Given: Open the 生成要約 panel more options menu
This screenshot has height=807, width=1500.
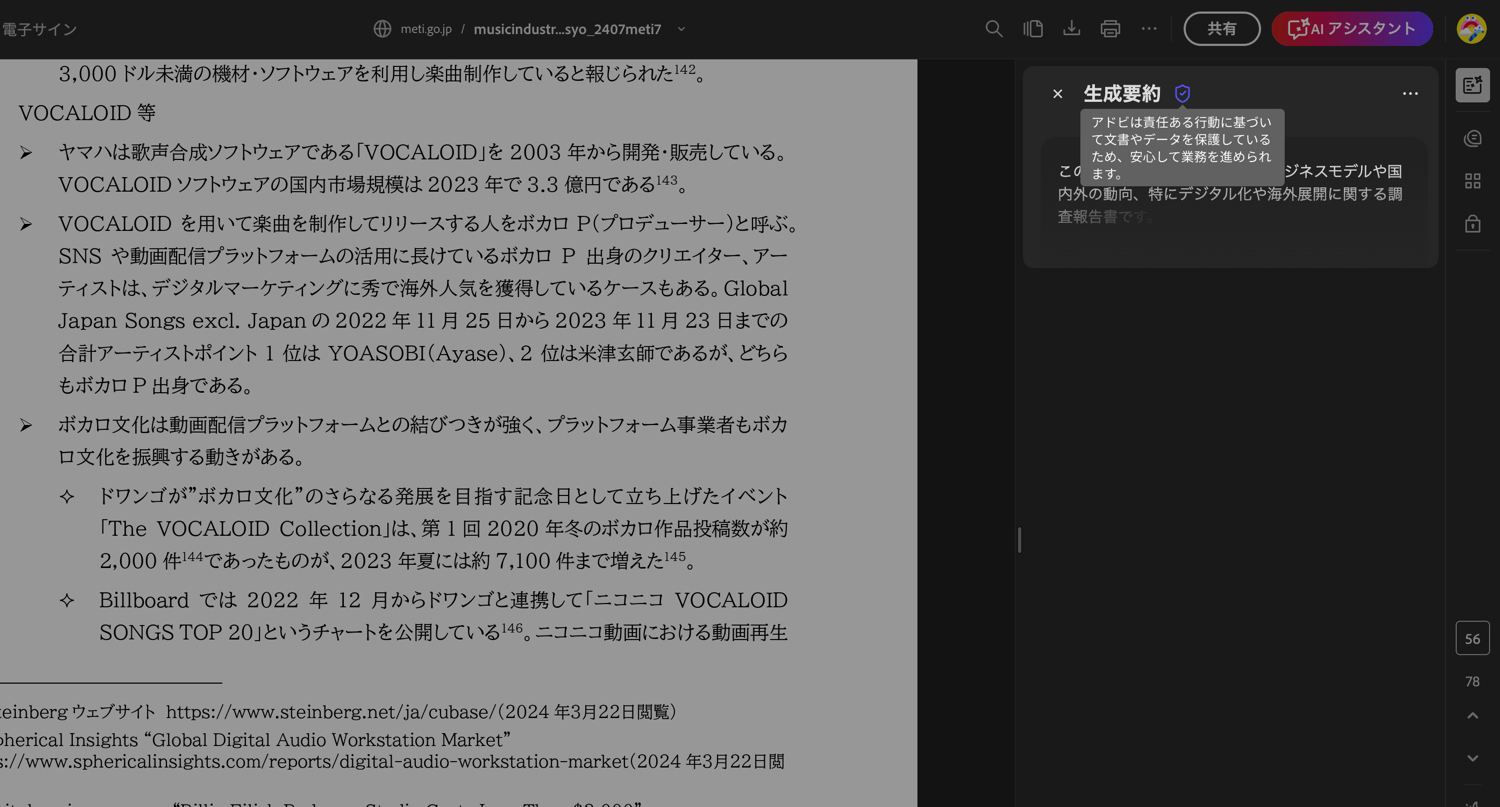Looking at the screenshot, I should pyautogui.click(x=1410, y=94).
